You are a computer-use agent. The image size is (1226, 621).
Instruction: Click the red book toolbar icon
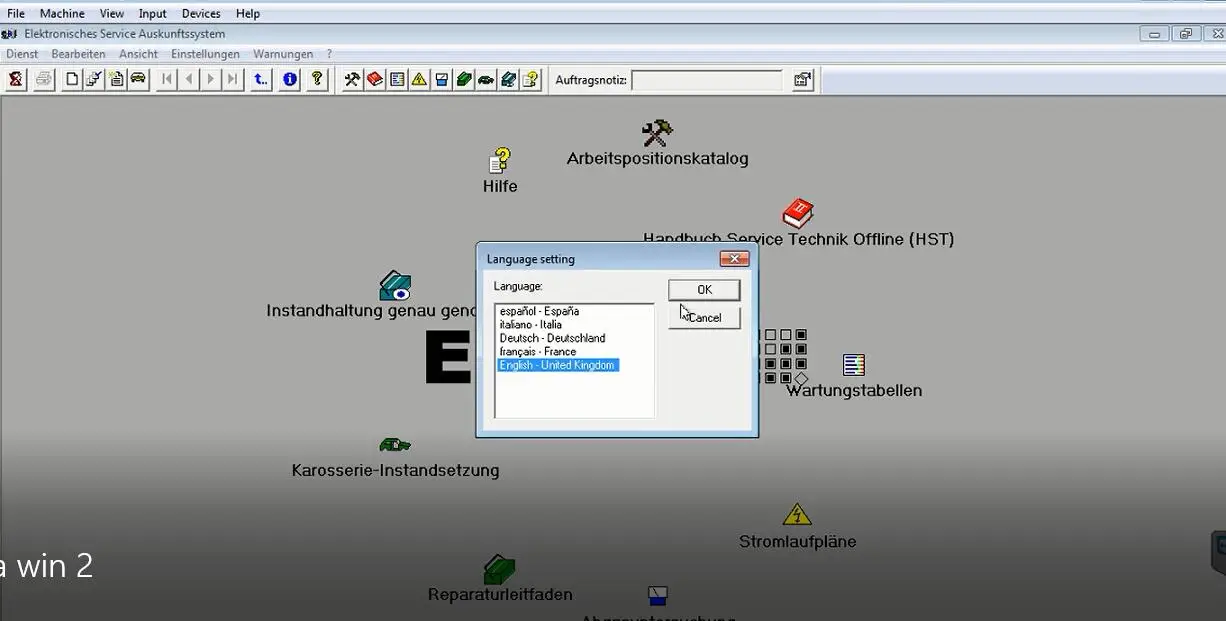pyautogui.click(x=375, y=79)
